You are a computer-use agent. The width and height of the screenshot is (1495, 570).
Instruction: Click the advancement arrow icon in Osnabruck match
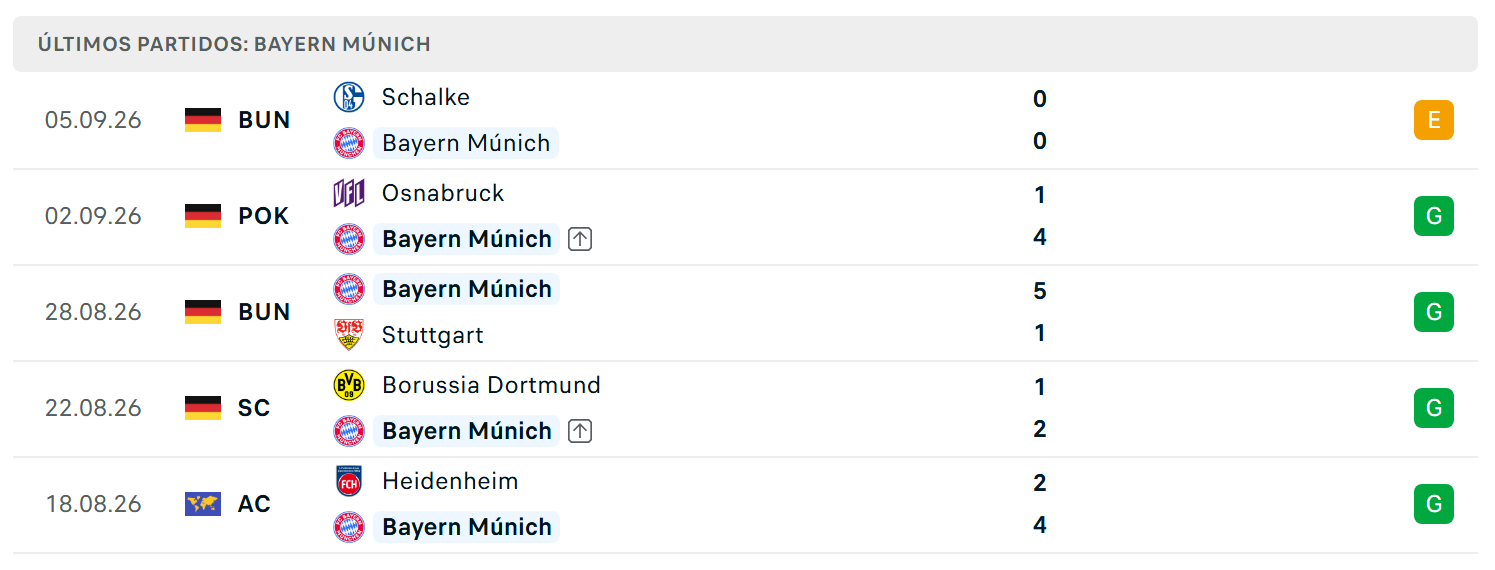580,239
